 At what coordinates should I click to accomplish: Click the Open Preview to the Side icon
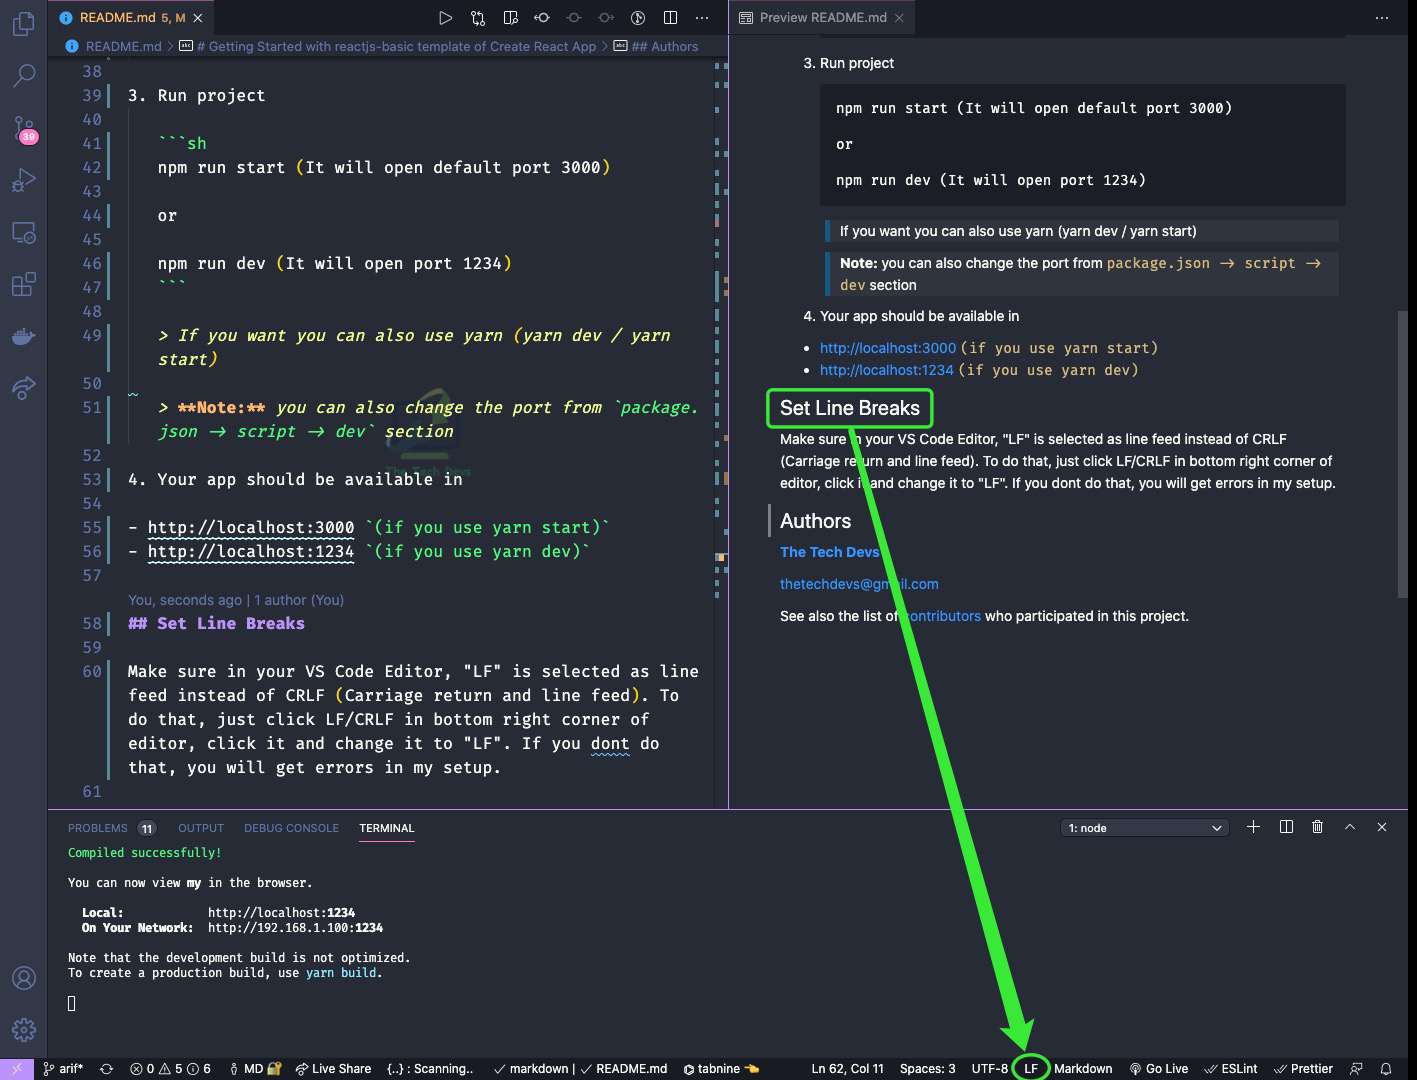tap(510, 18)
